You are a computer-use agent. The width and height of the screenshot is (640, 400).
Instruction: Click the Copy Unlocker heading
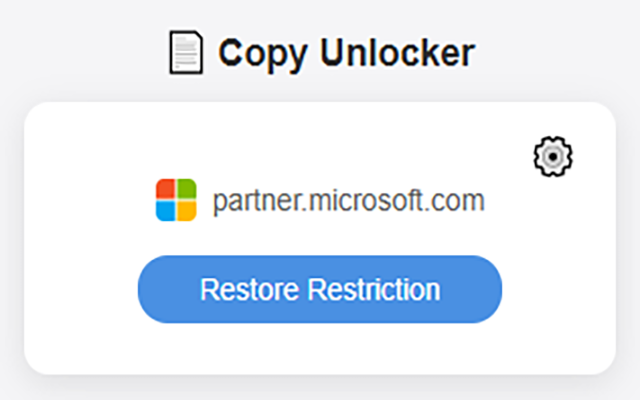(346, 53)
